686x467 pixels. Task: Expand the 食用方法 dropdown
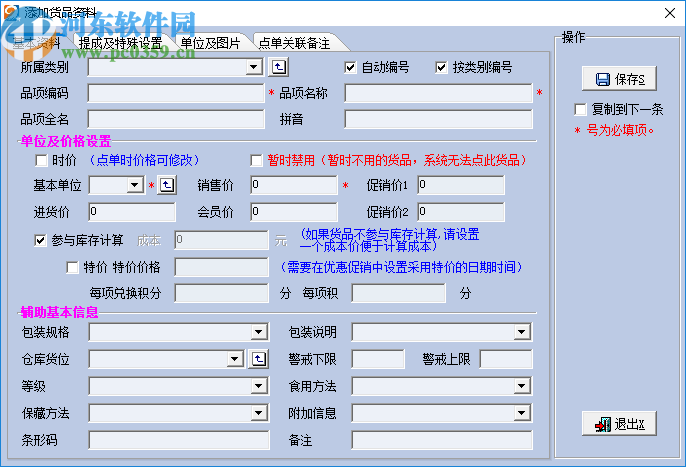[x=522, y=386]
